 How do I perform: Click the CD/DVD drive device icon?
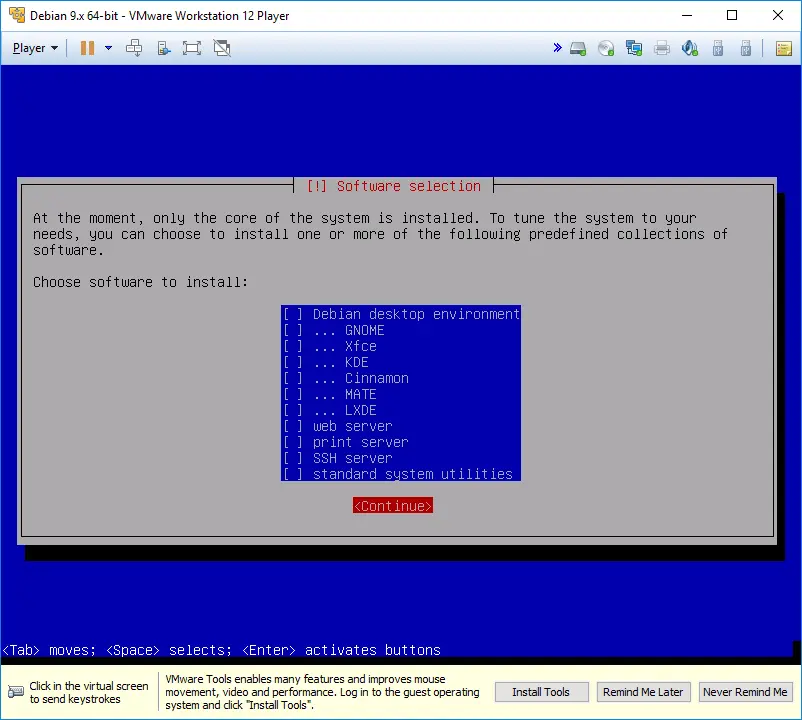(606, 49)
